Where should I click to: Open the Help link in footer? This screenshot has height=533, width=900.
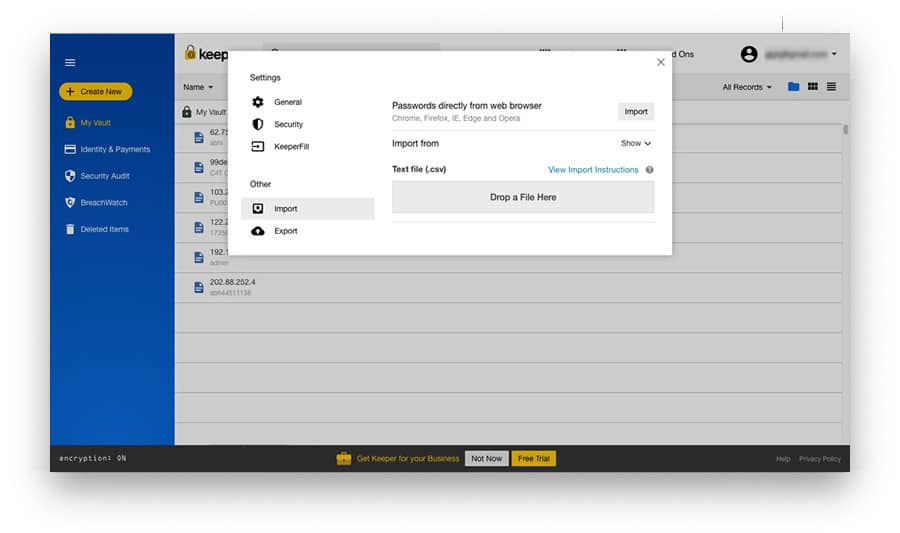pos(783,459)
